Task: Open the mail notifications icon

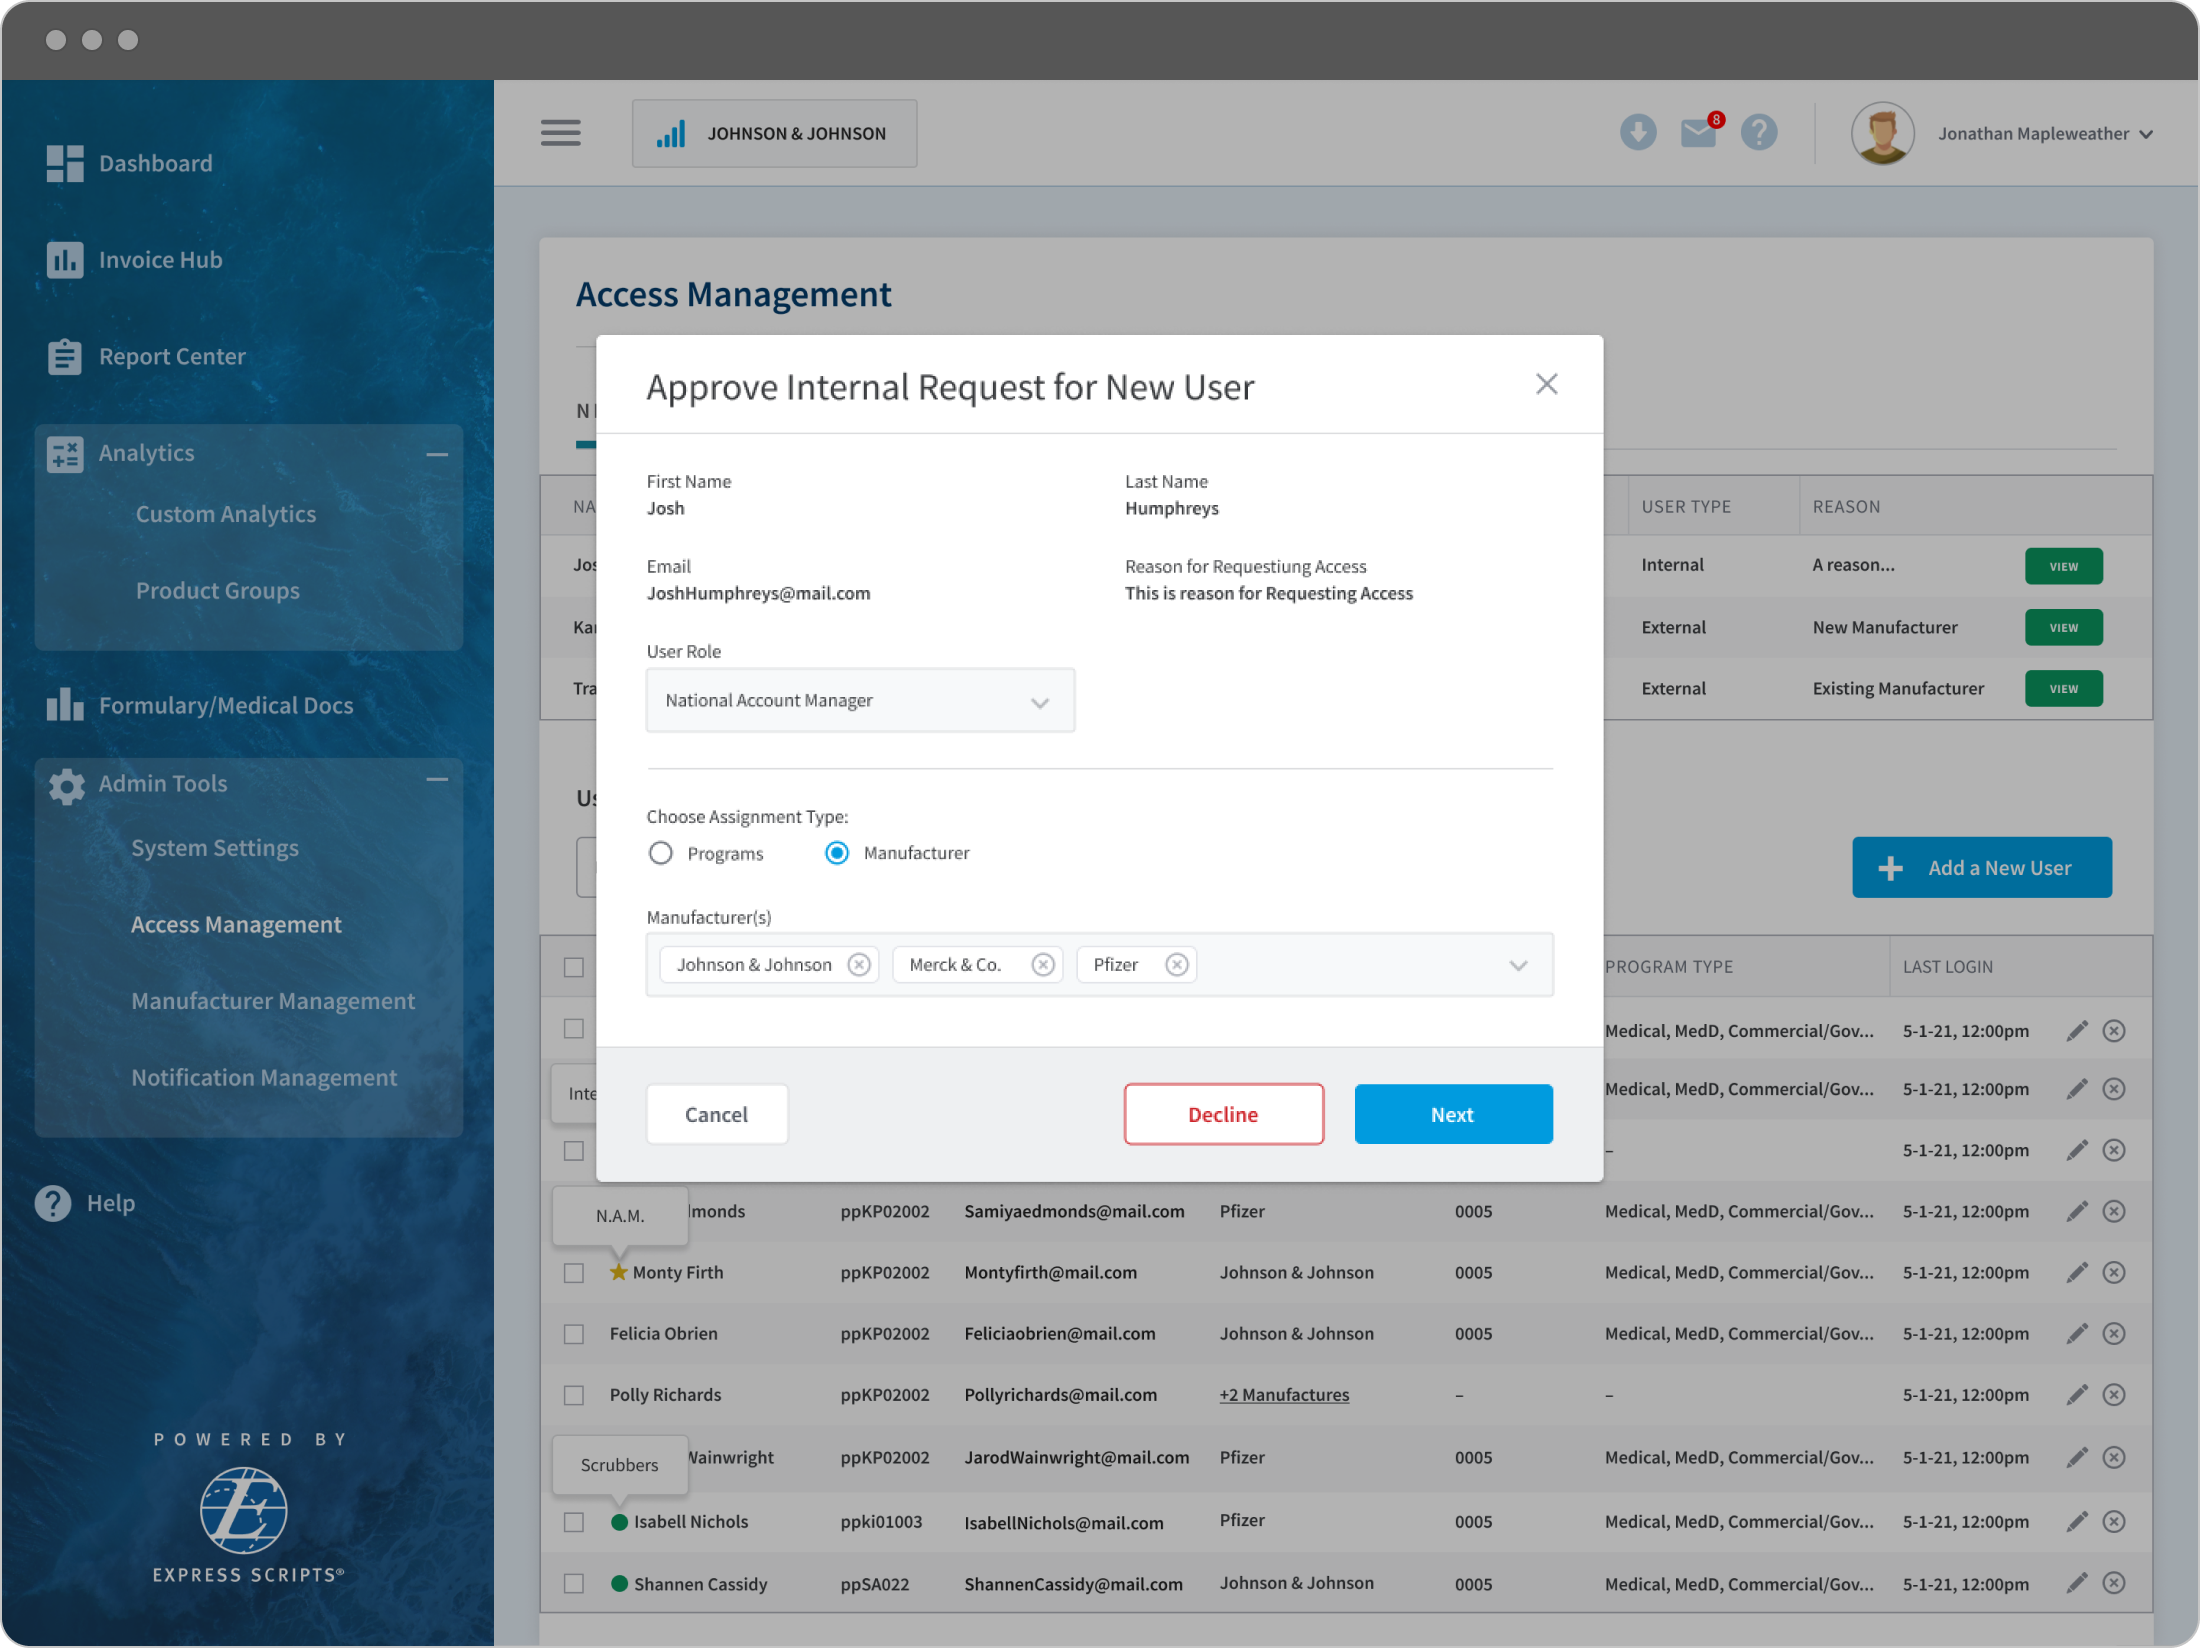Action: [1699, 132]
